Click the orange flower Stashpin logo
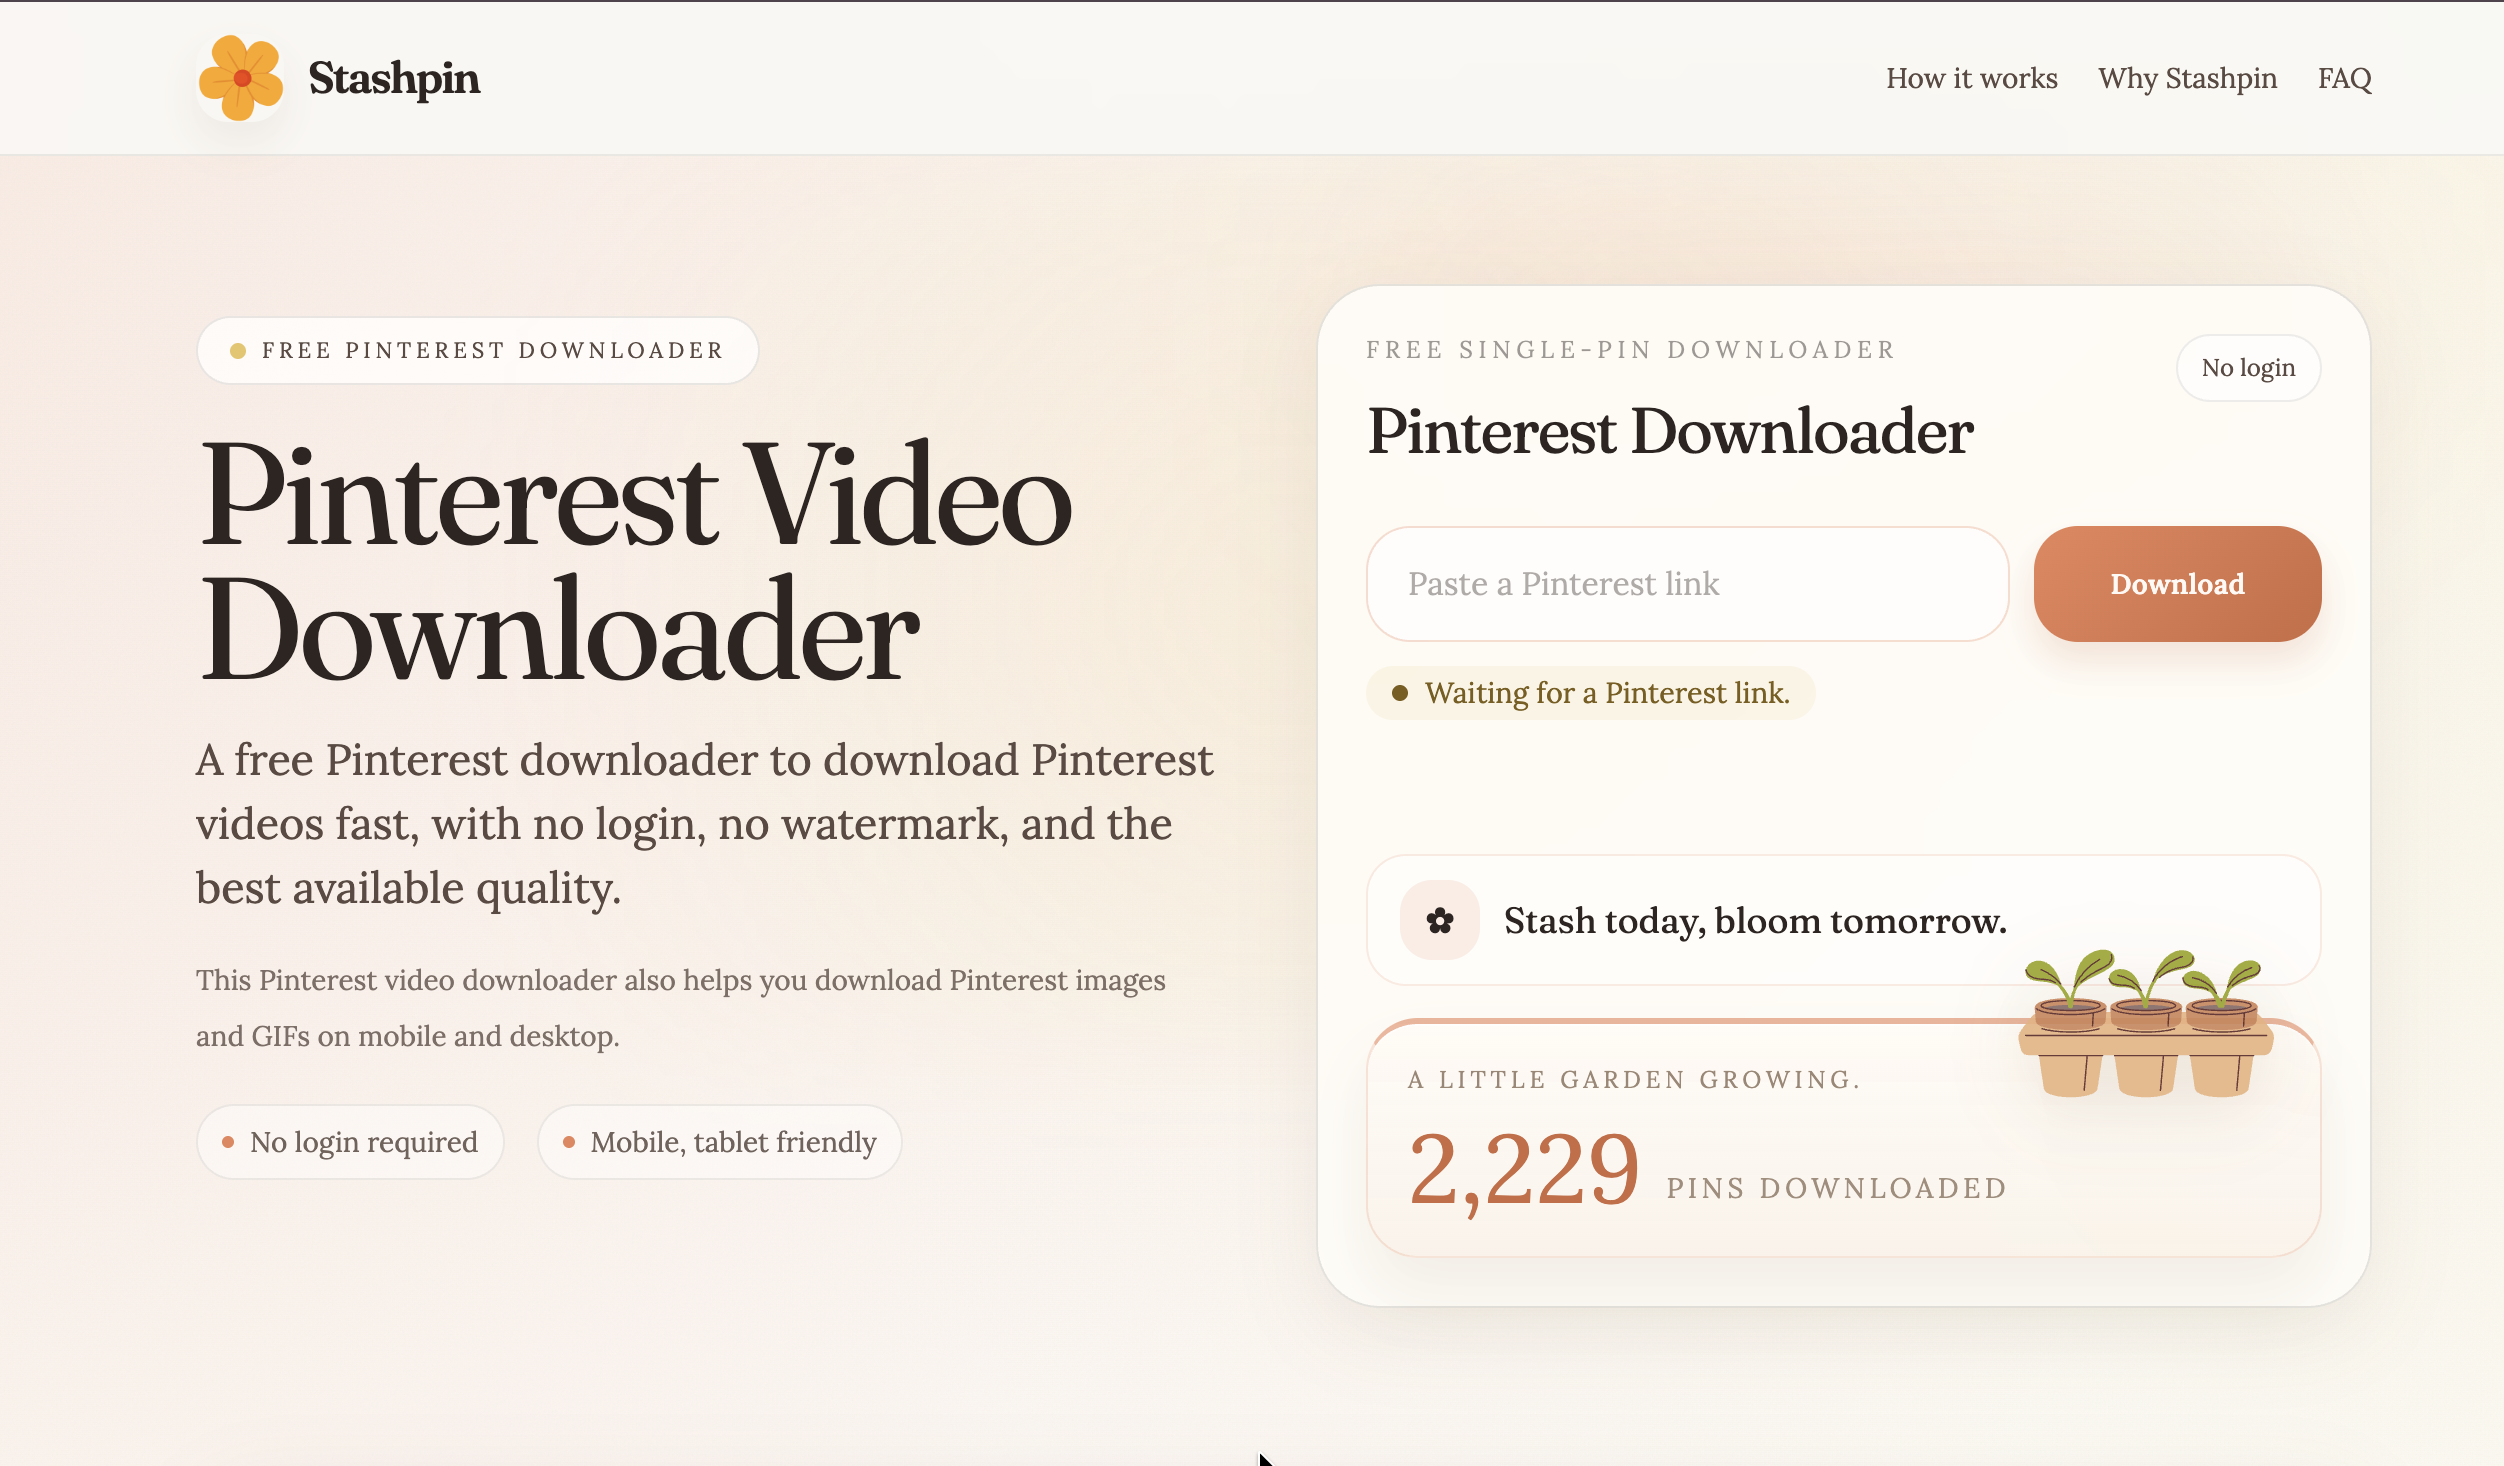The width and height of the screenshot is (2504, 1466). click(x=240, y=78)
